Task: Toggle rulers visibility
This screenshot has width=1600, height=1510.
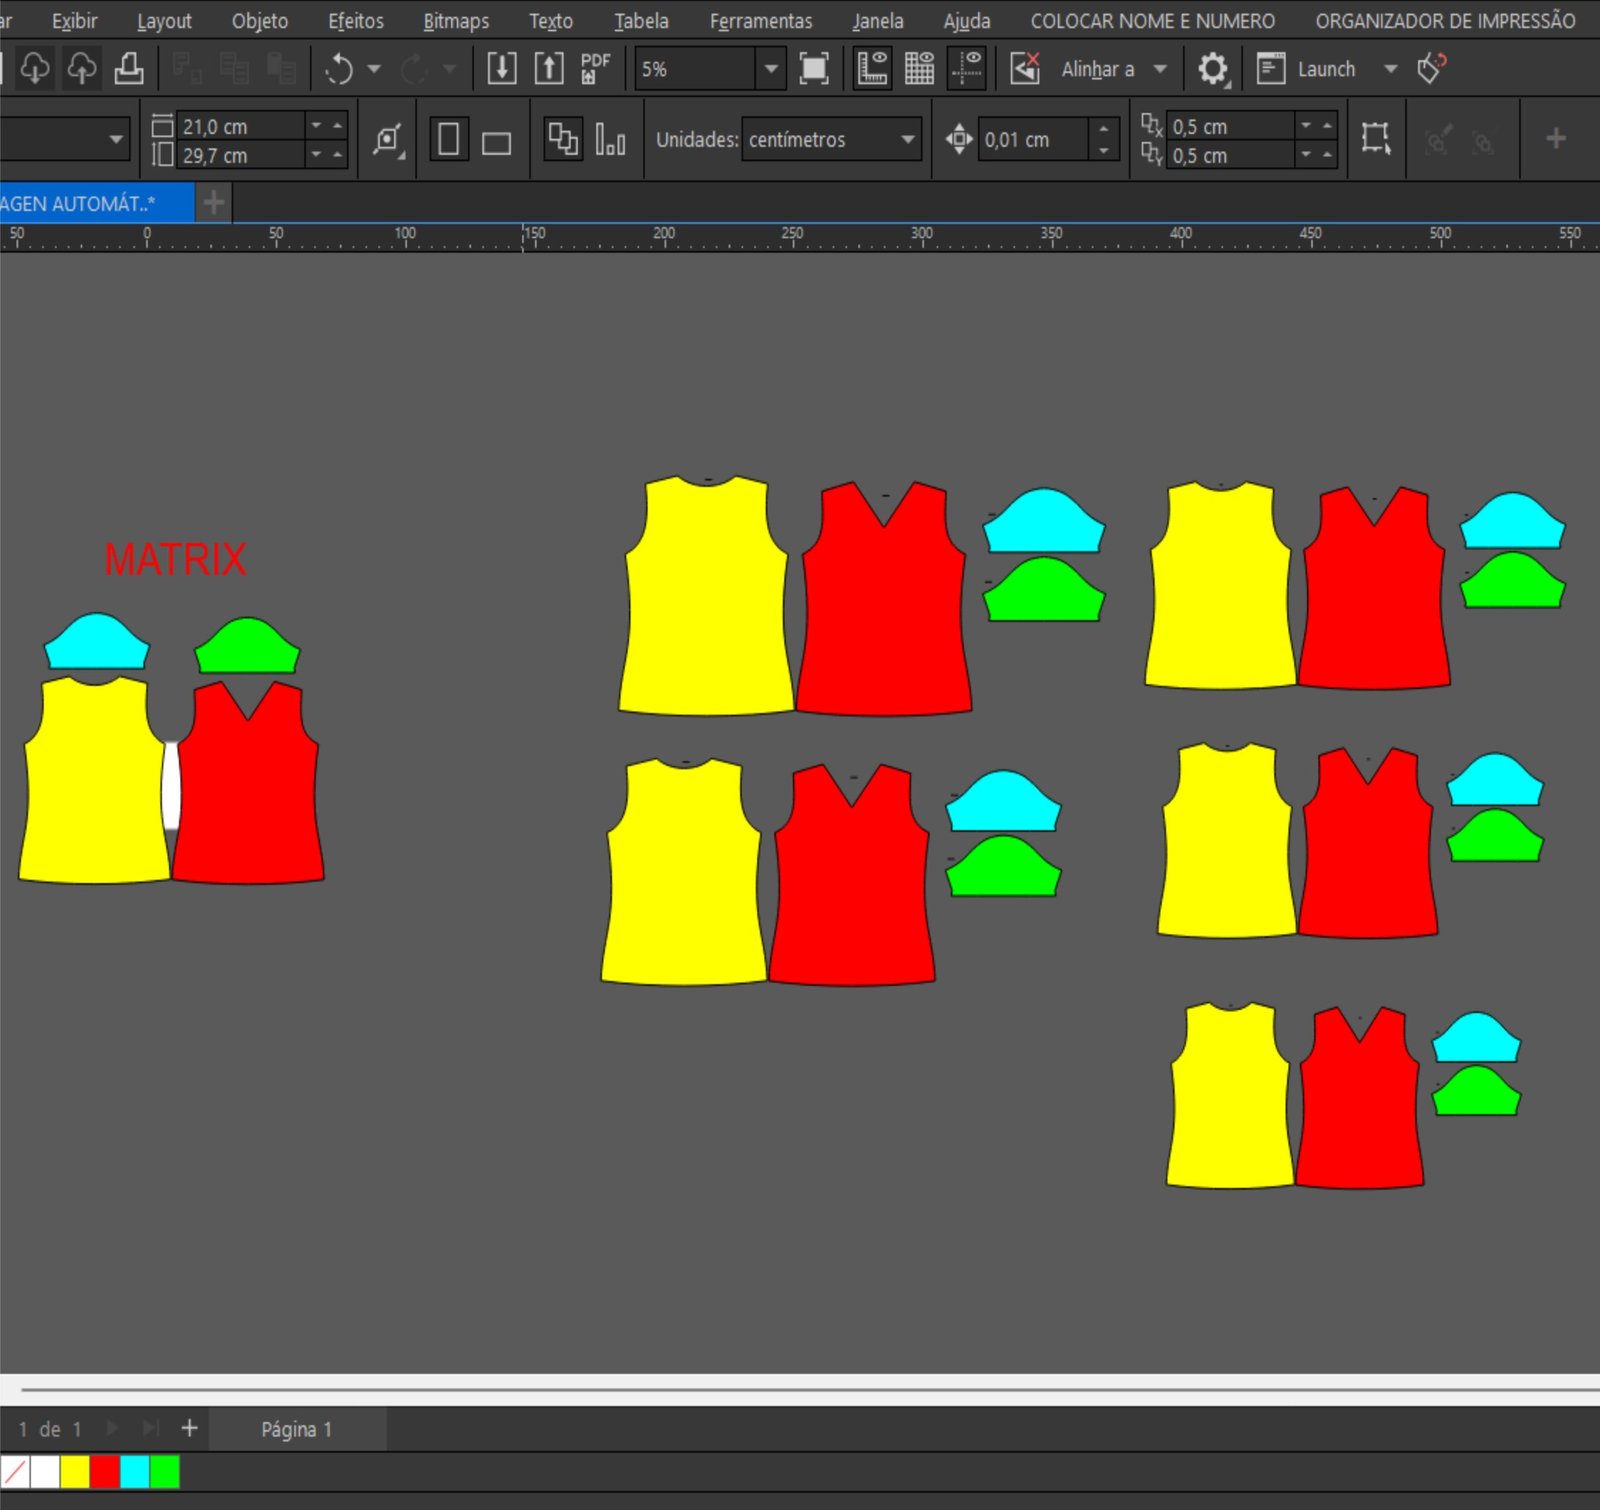Action: [872, 69]
